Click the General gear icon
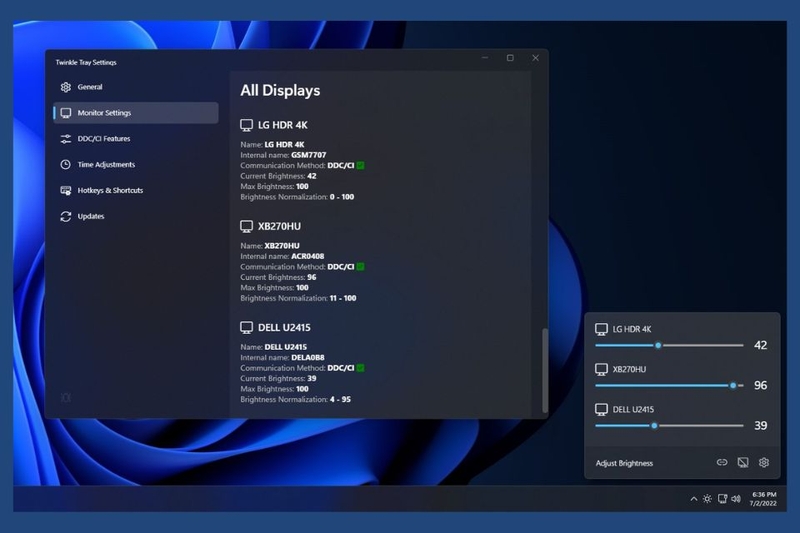The width and height of the screenshot is (800, 533). click(x=66, y=87)
